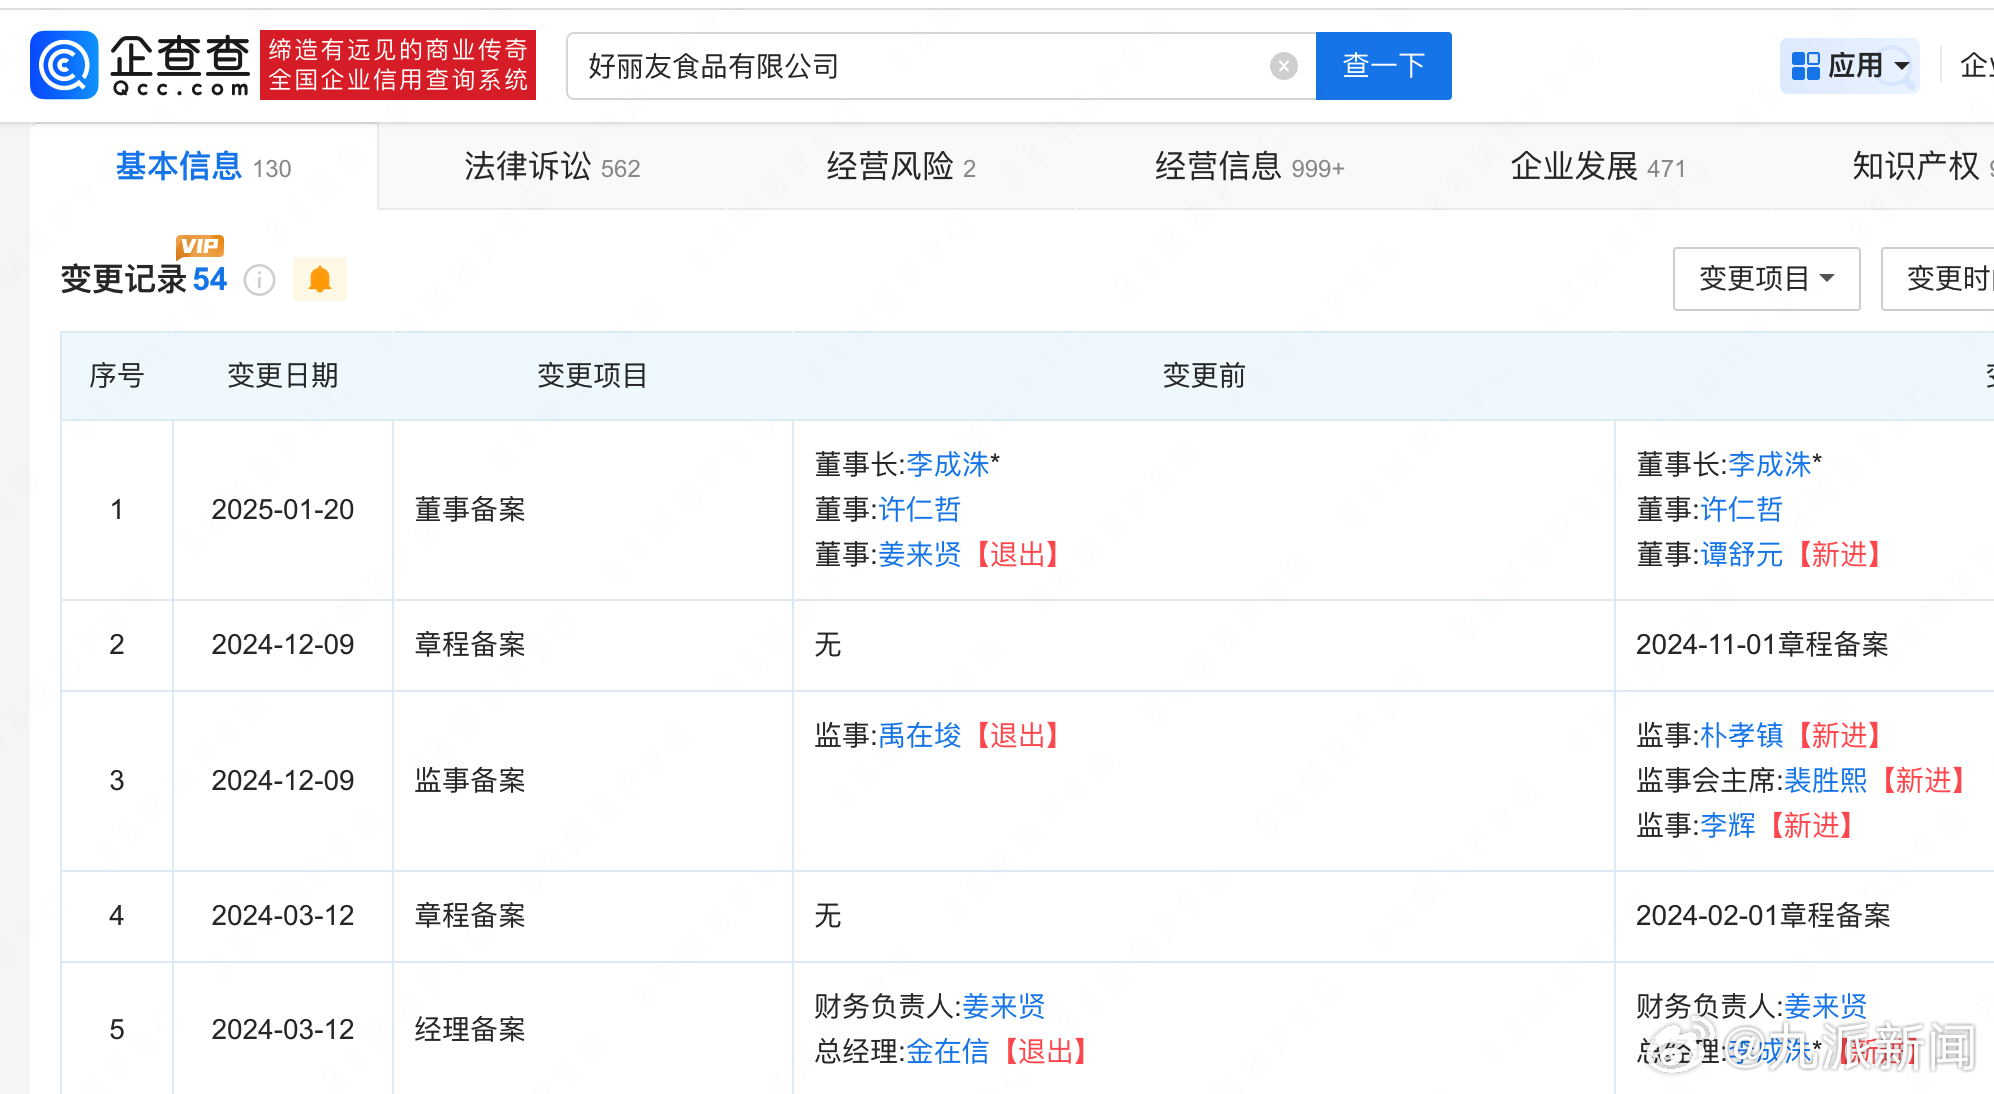Open 姜来贤 link in 财务负责人 变更前 cell
Viewport: 1994px width, 1094px height.
coord(1003,1006)
